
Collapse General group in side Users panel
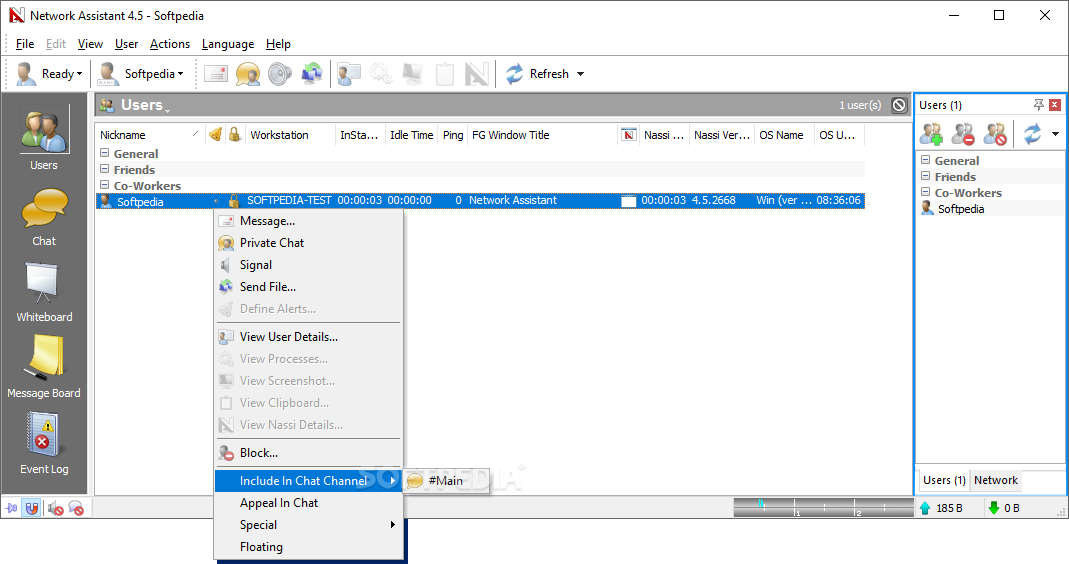[x=926, y=160]
